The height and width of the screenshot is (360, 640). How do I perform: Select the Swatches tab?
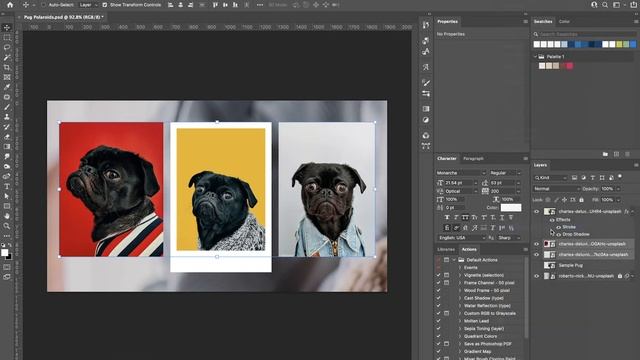543,21
